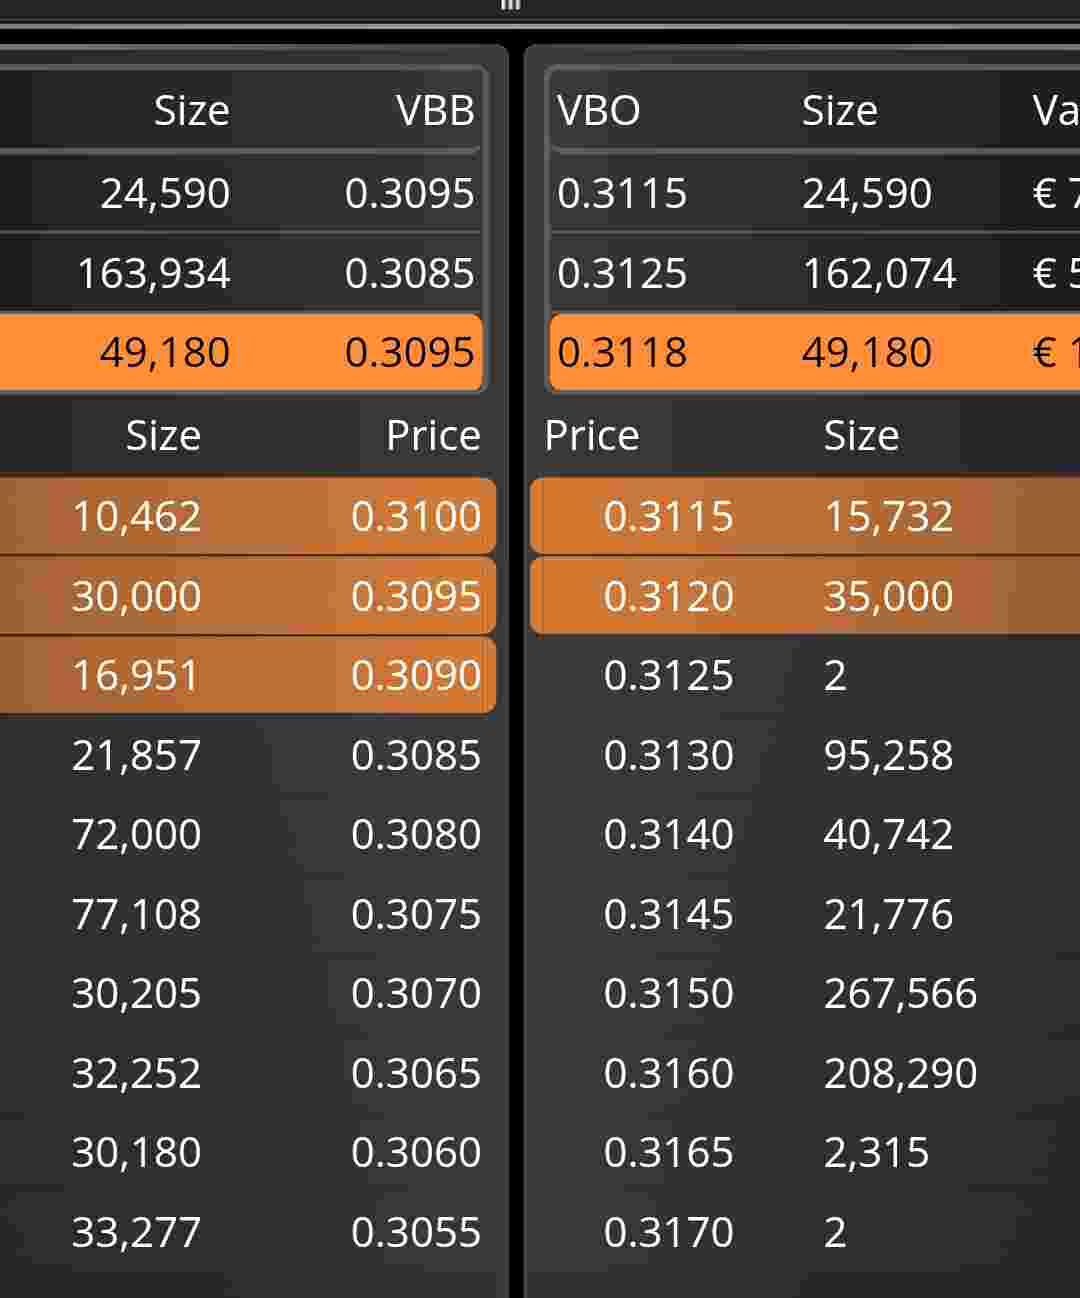Click the VBB column header

pyautogui.click(x=435, y=110)
